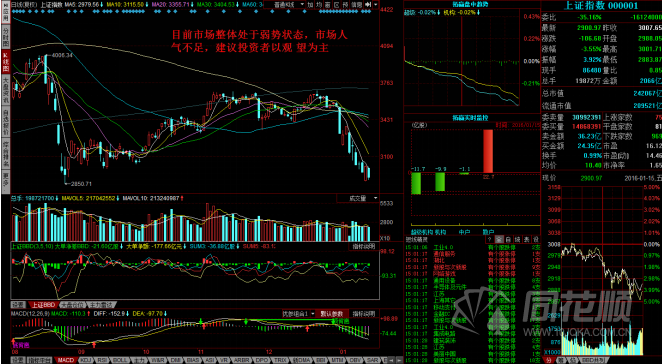This screenshot has height=364, width=662.
Task: Open the 优选组合1 parameter dropdown
Action: pos(298,314)
